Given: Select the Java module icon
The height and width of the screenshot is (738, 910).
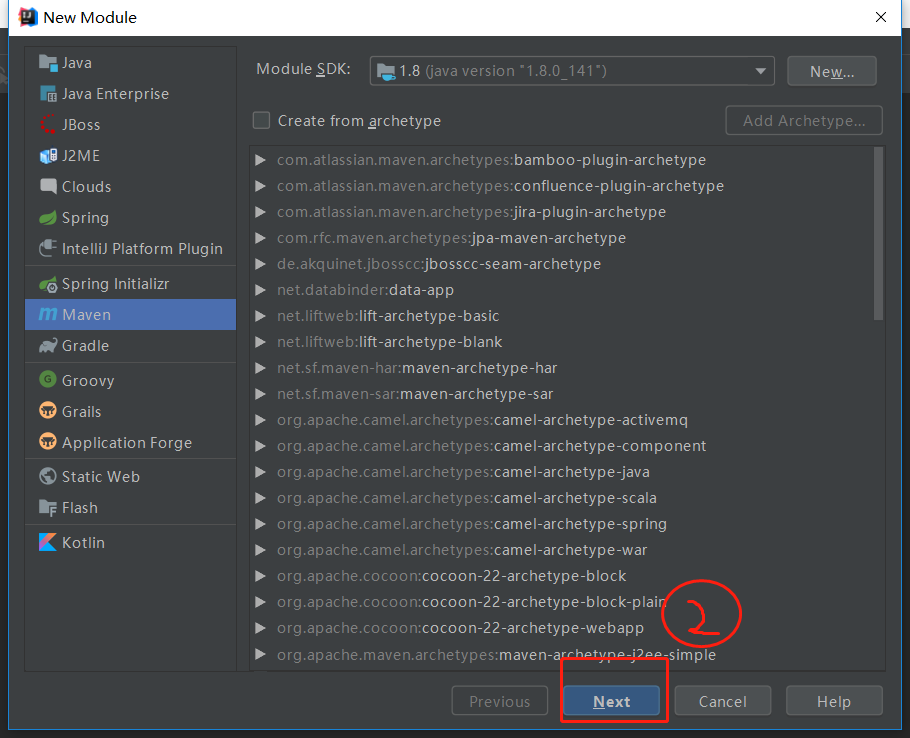Looking at the screenshot, I should (x=48, y=62).
